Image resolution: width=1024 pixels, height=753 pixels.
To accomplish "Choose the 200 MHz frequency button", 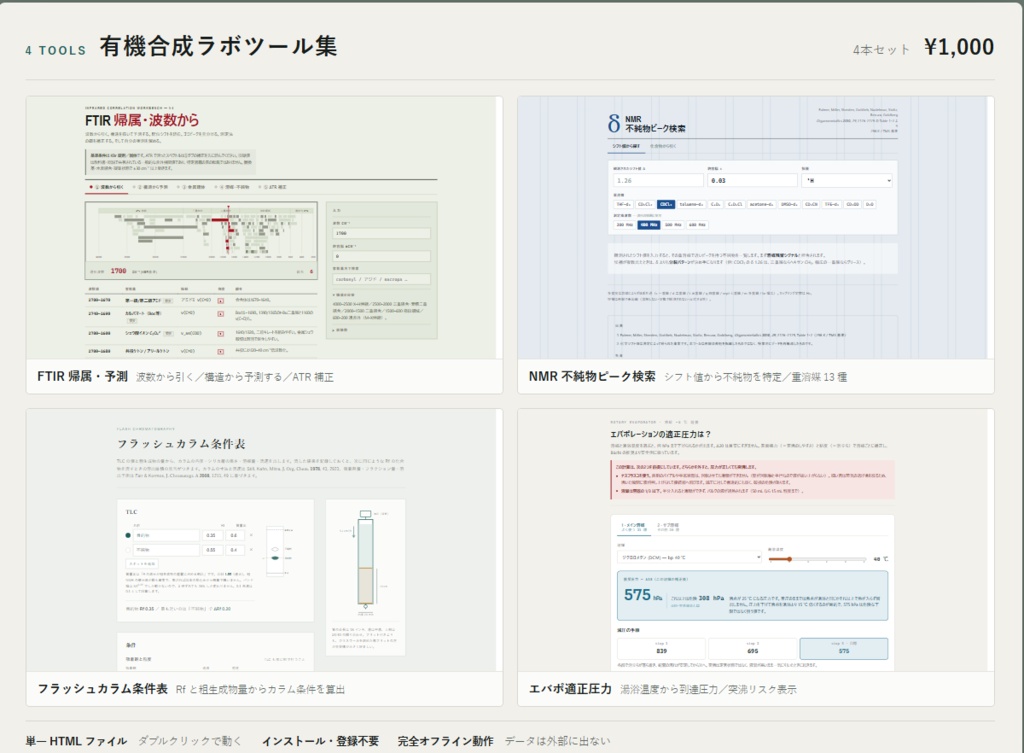I will point(624,225).
